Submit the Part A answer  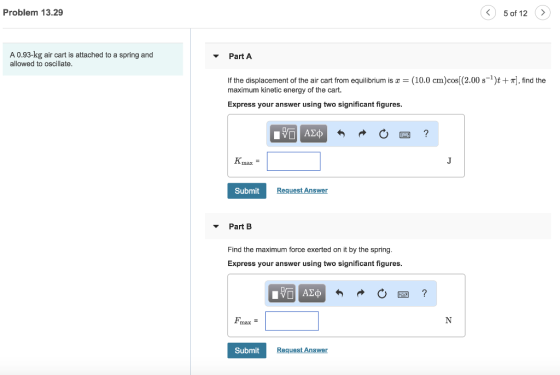point(247,191)
